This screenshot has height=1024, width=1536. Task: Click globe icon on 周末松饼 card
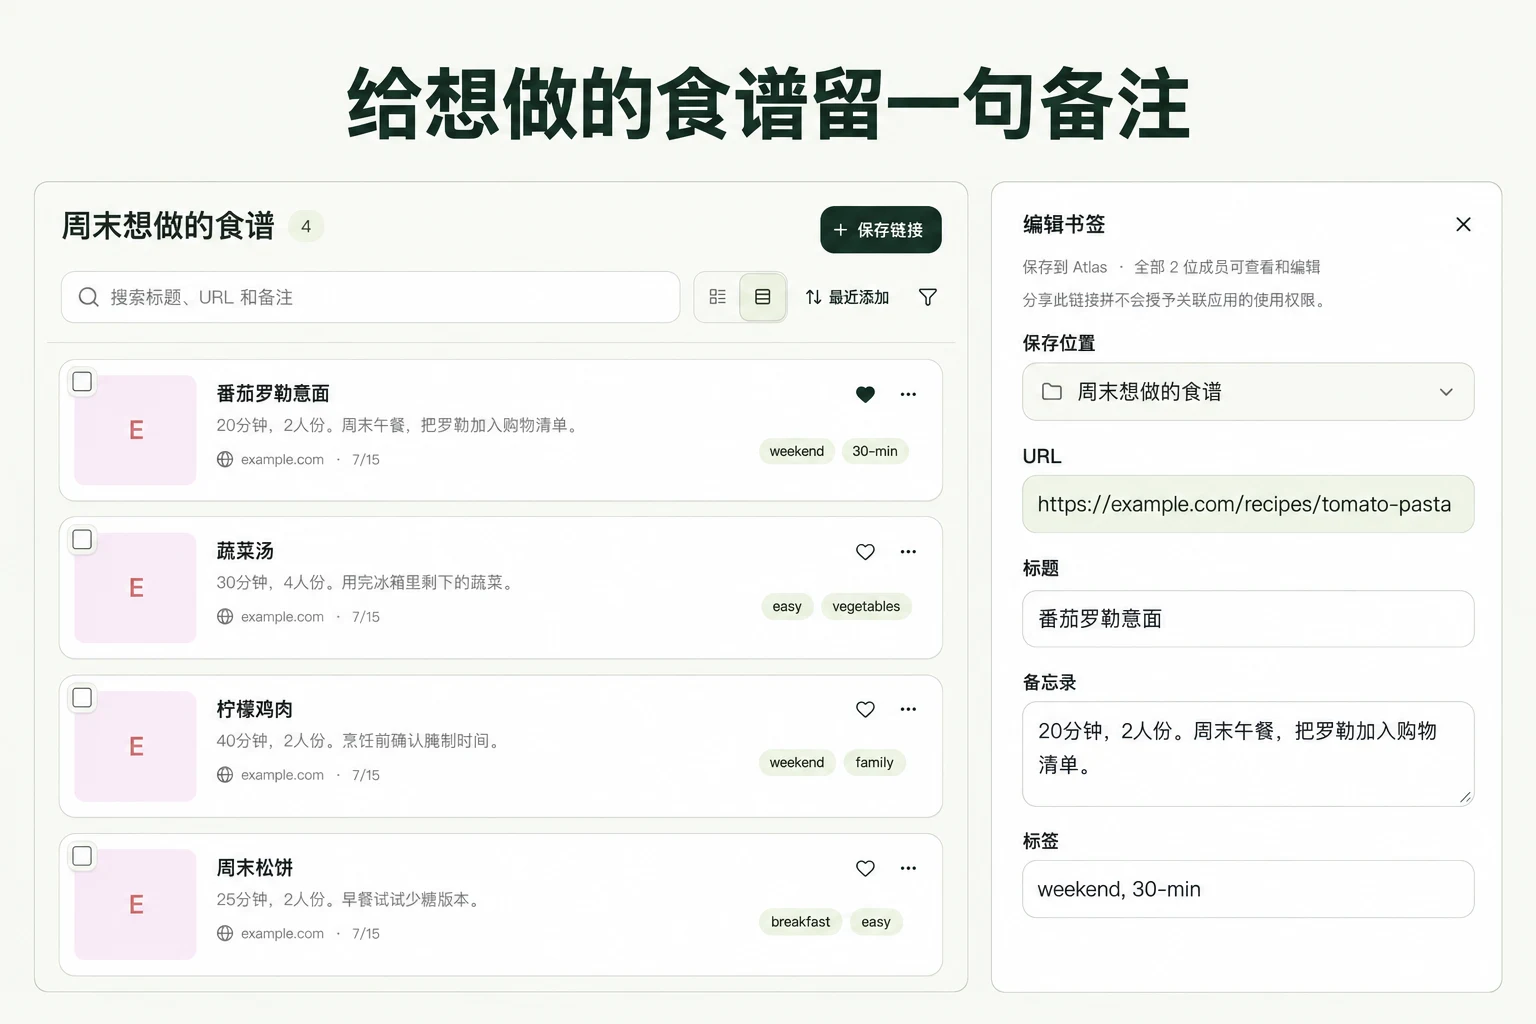point(225,933)
